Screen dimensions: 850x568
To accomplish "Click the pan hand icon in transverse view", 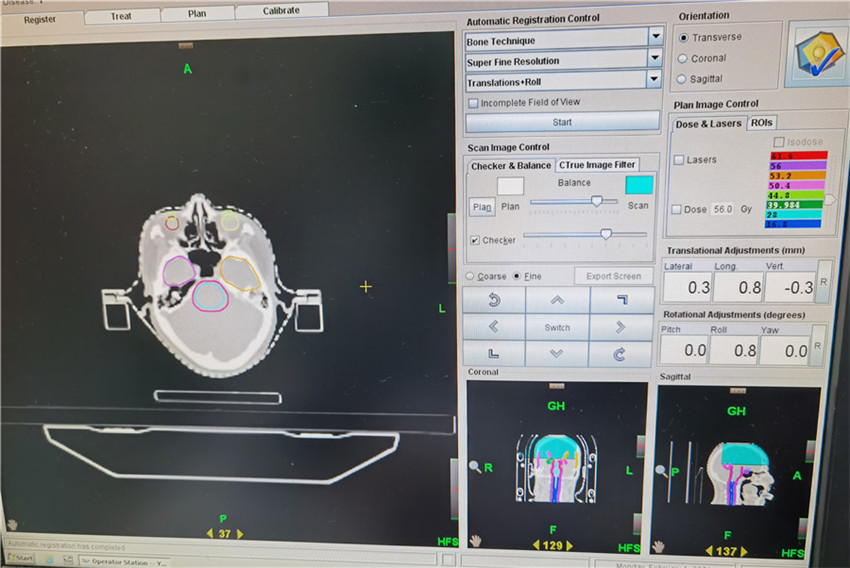I will 12,525.
